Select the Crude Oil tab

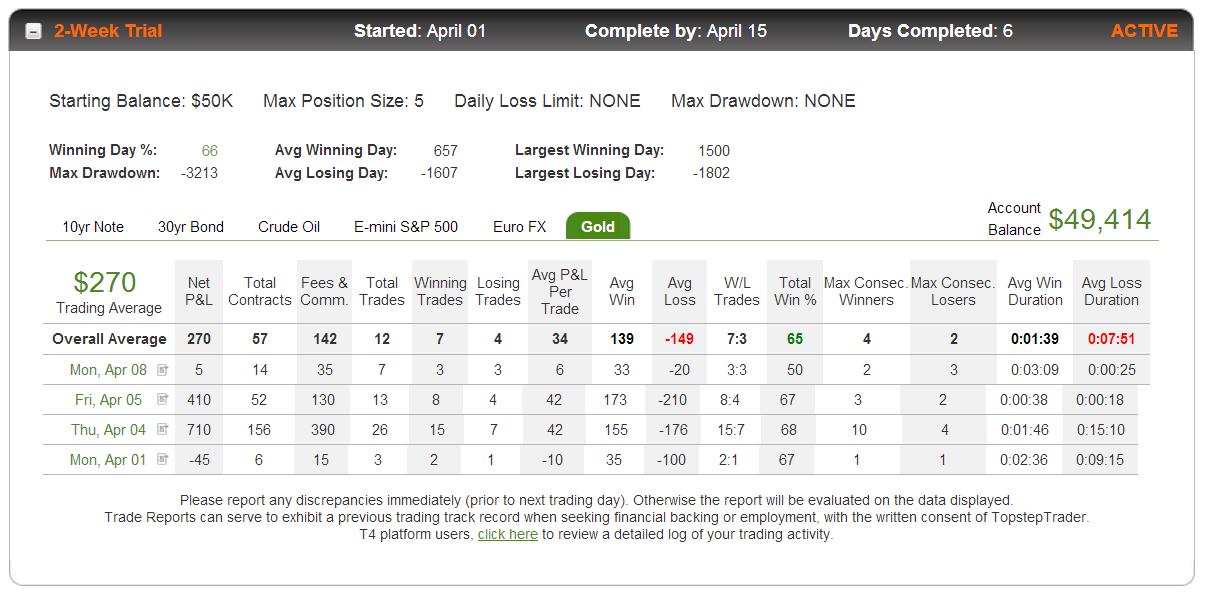[x=289, y=227]
